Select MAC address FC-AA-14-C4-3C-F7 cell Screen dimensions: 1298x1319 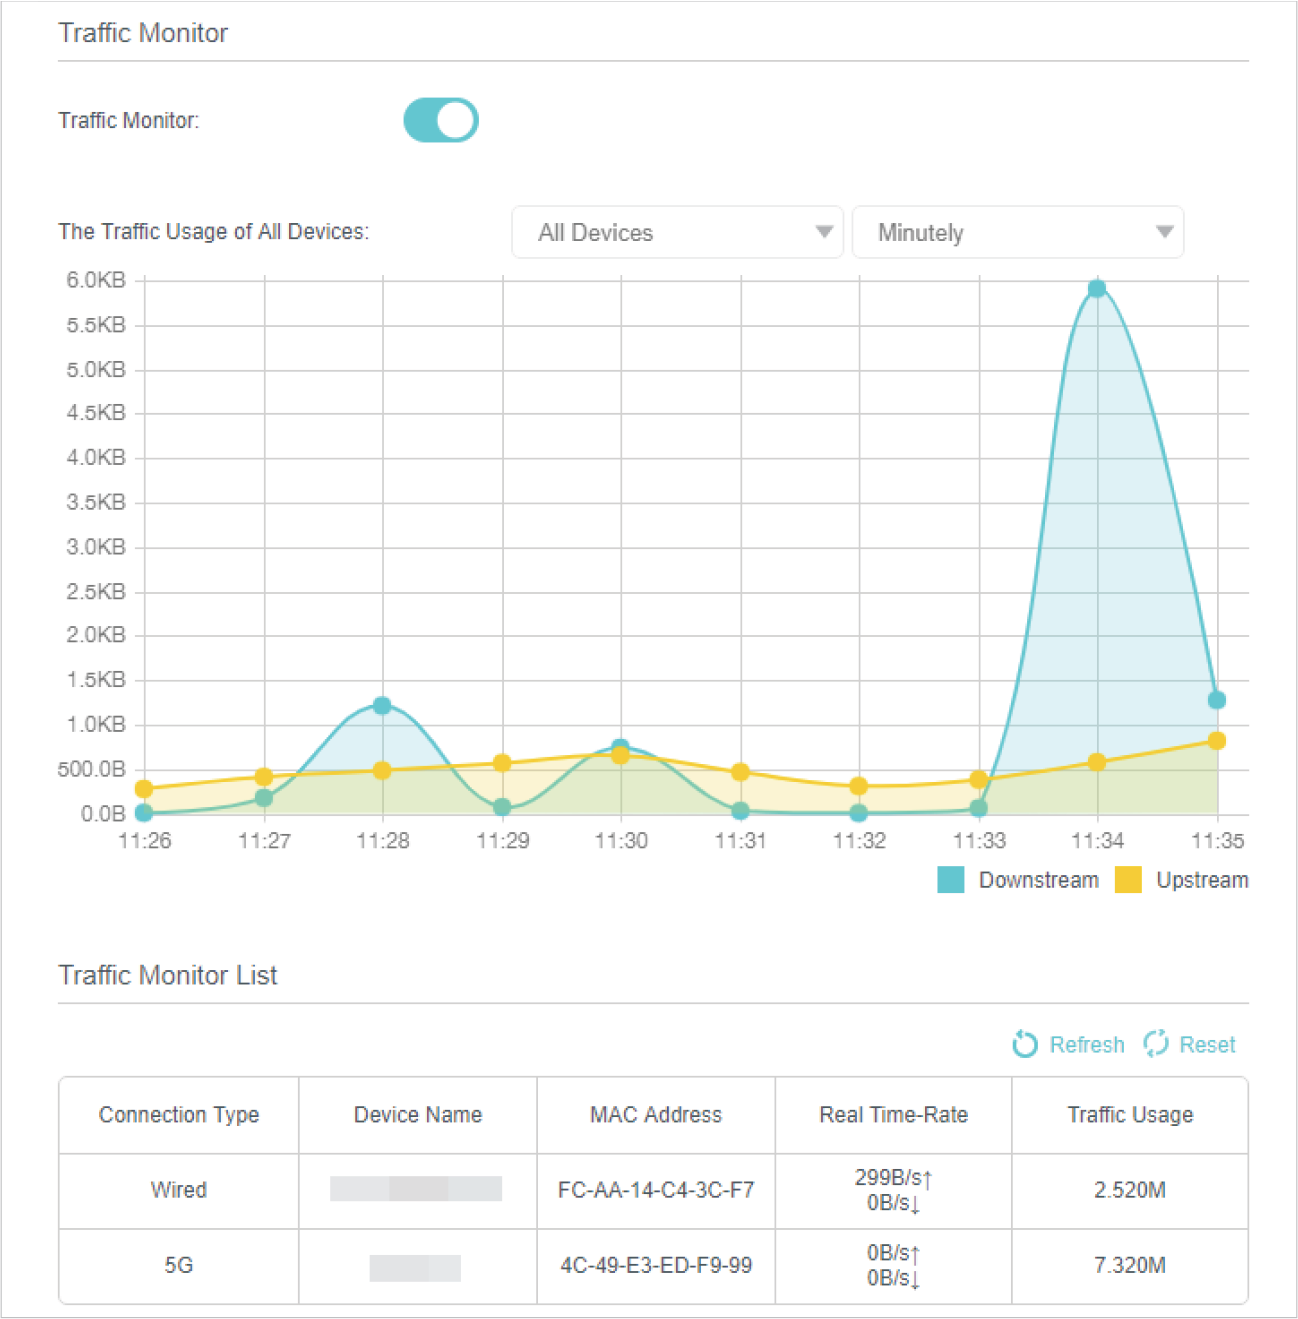point(656,1190)
